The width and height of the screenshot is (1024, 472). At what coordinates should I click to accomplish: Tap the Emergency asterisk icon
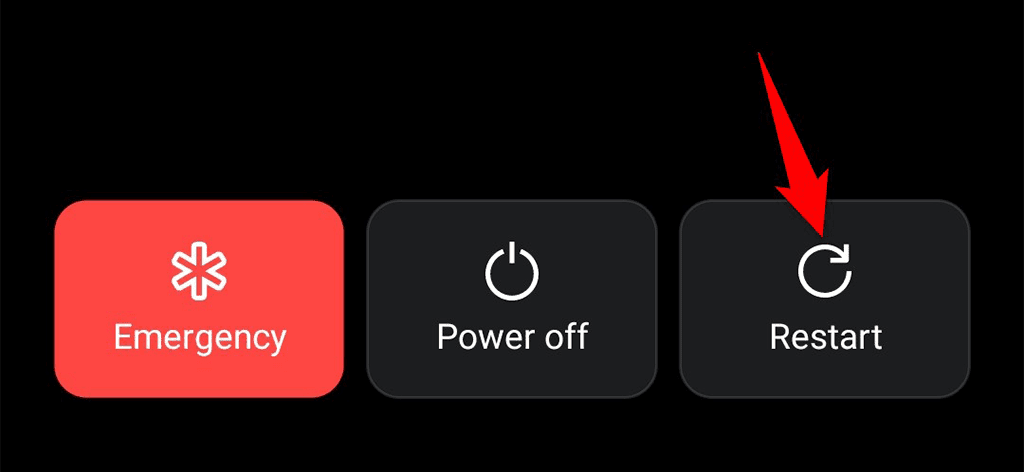click(199, 271)
